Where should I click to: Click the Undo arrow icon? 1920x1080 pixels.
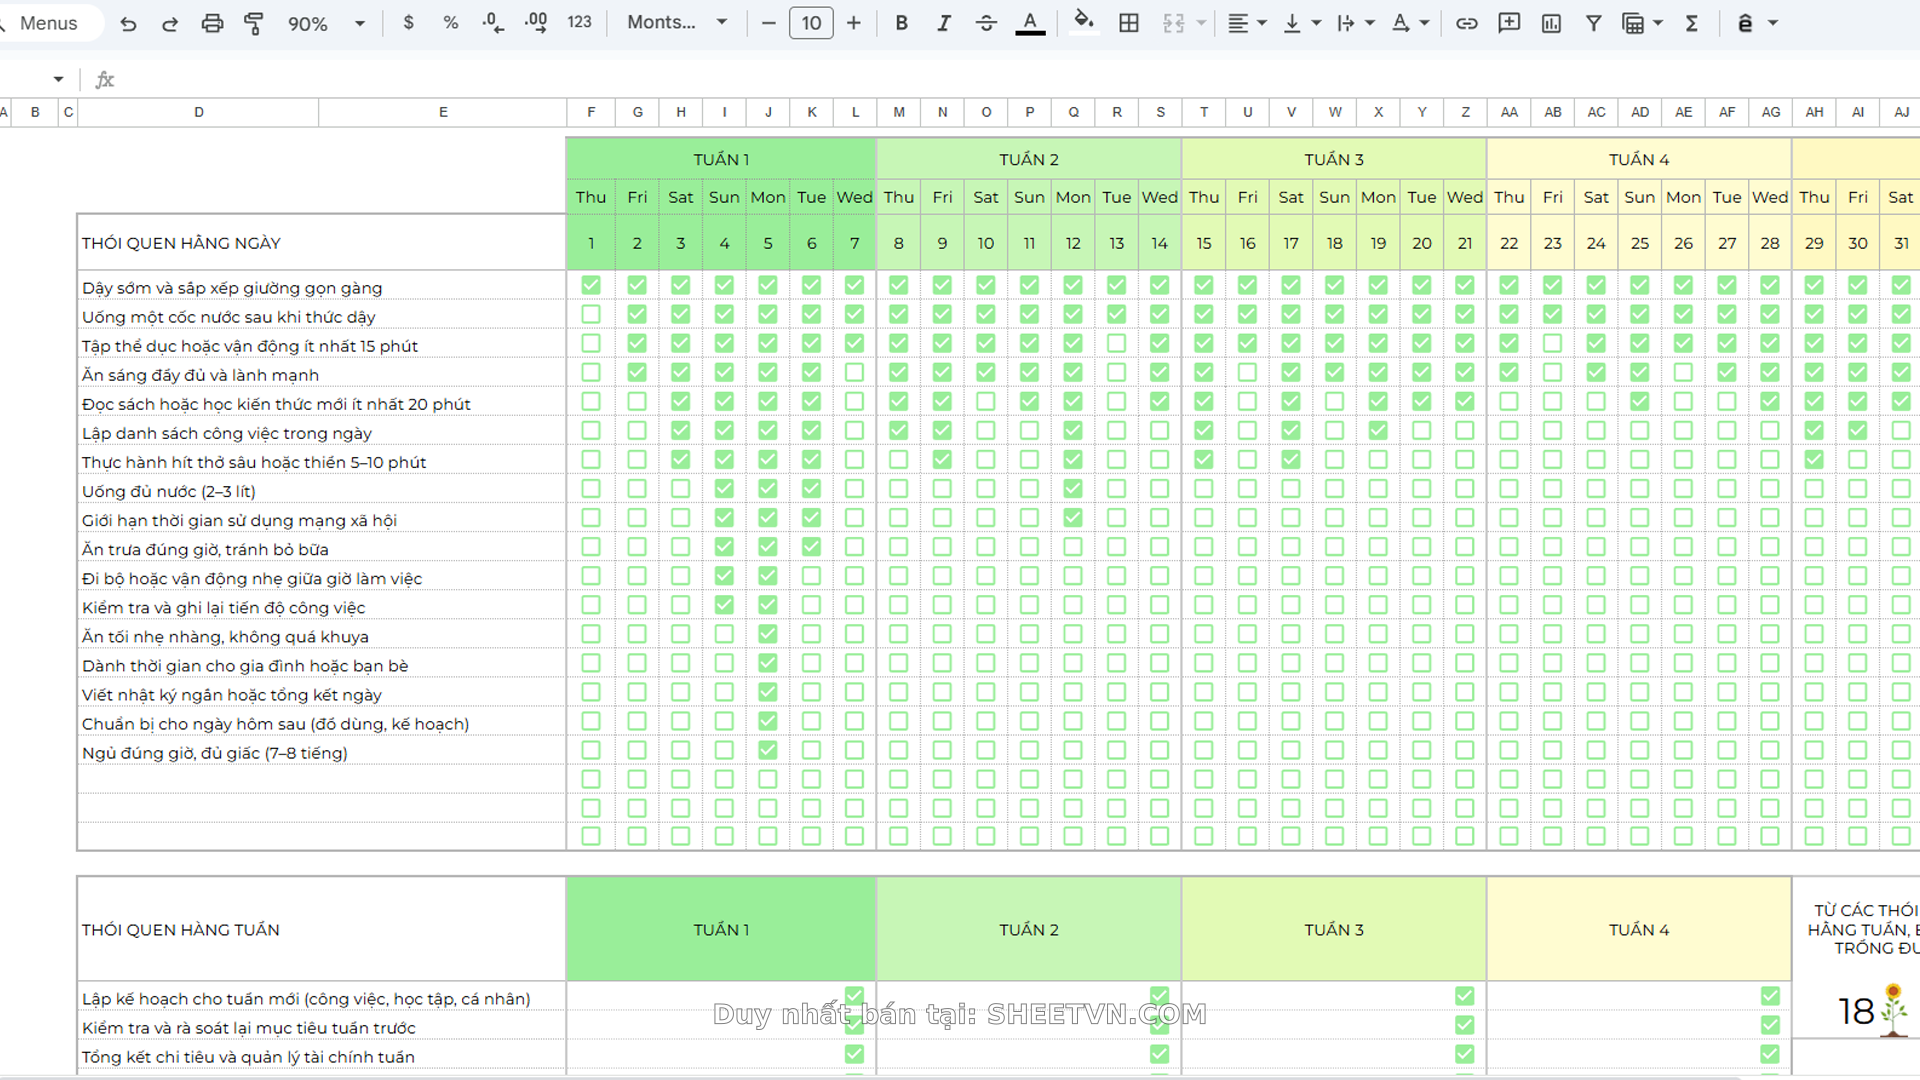(128, 23)
